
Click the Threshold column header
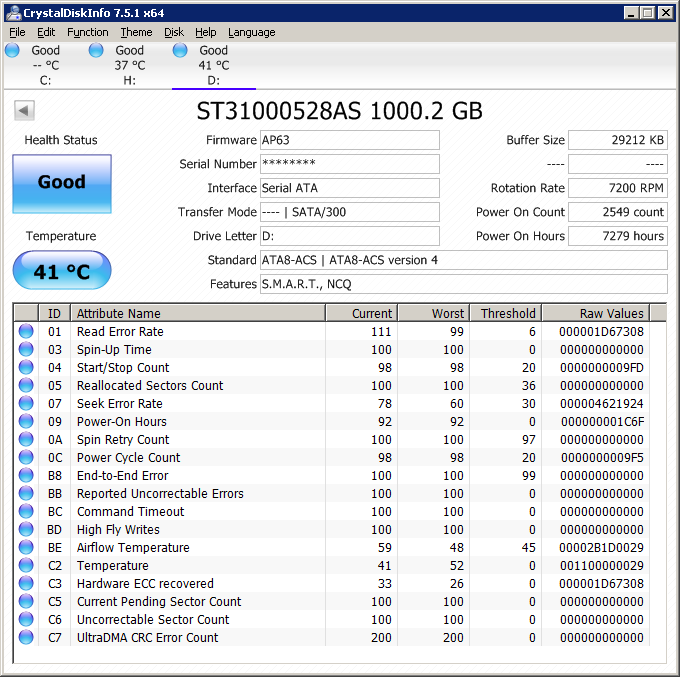pyautogui.click(x=506, y=313)
